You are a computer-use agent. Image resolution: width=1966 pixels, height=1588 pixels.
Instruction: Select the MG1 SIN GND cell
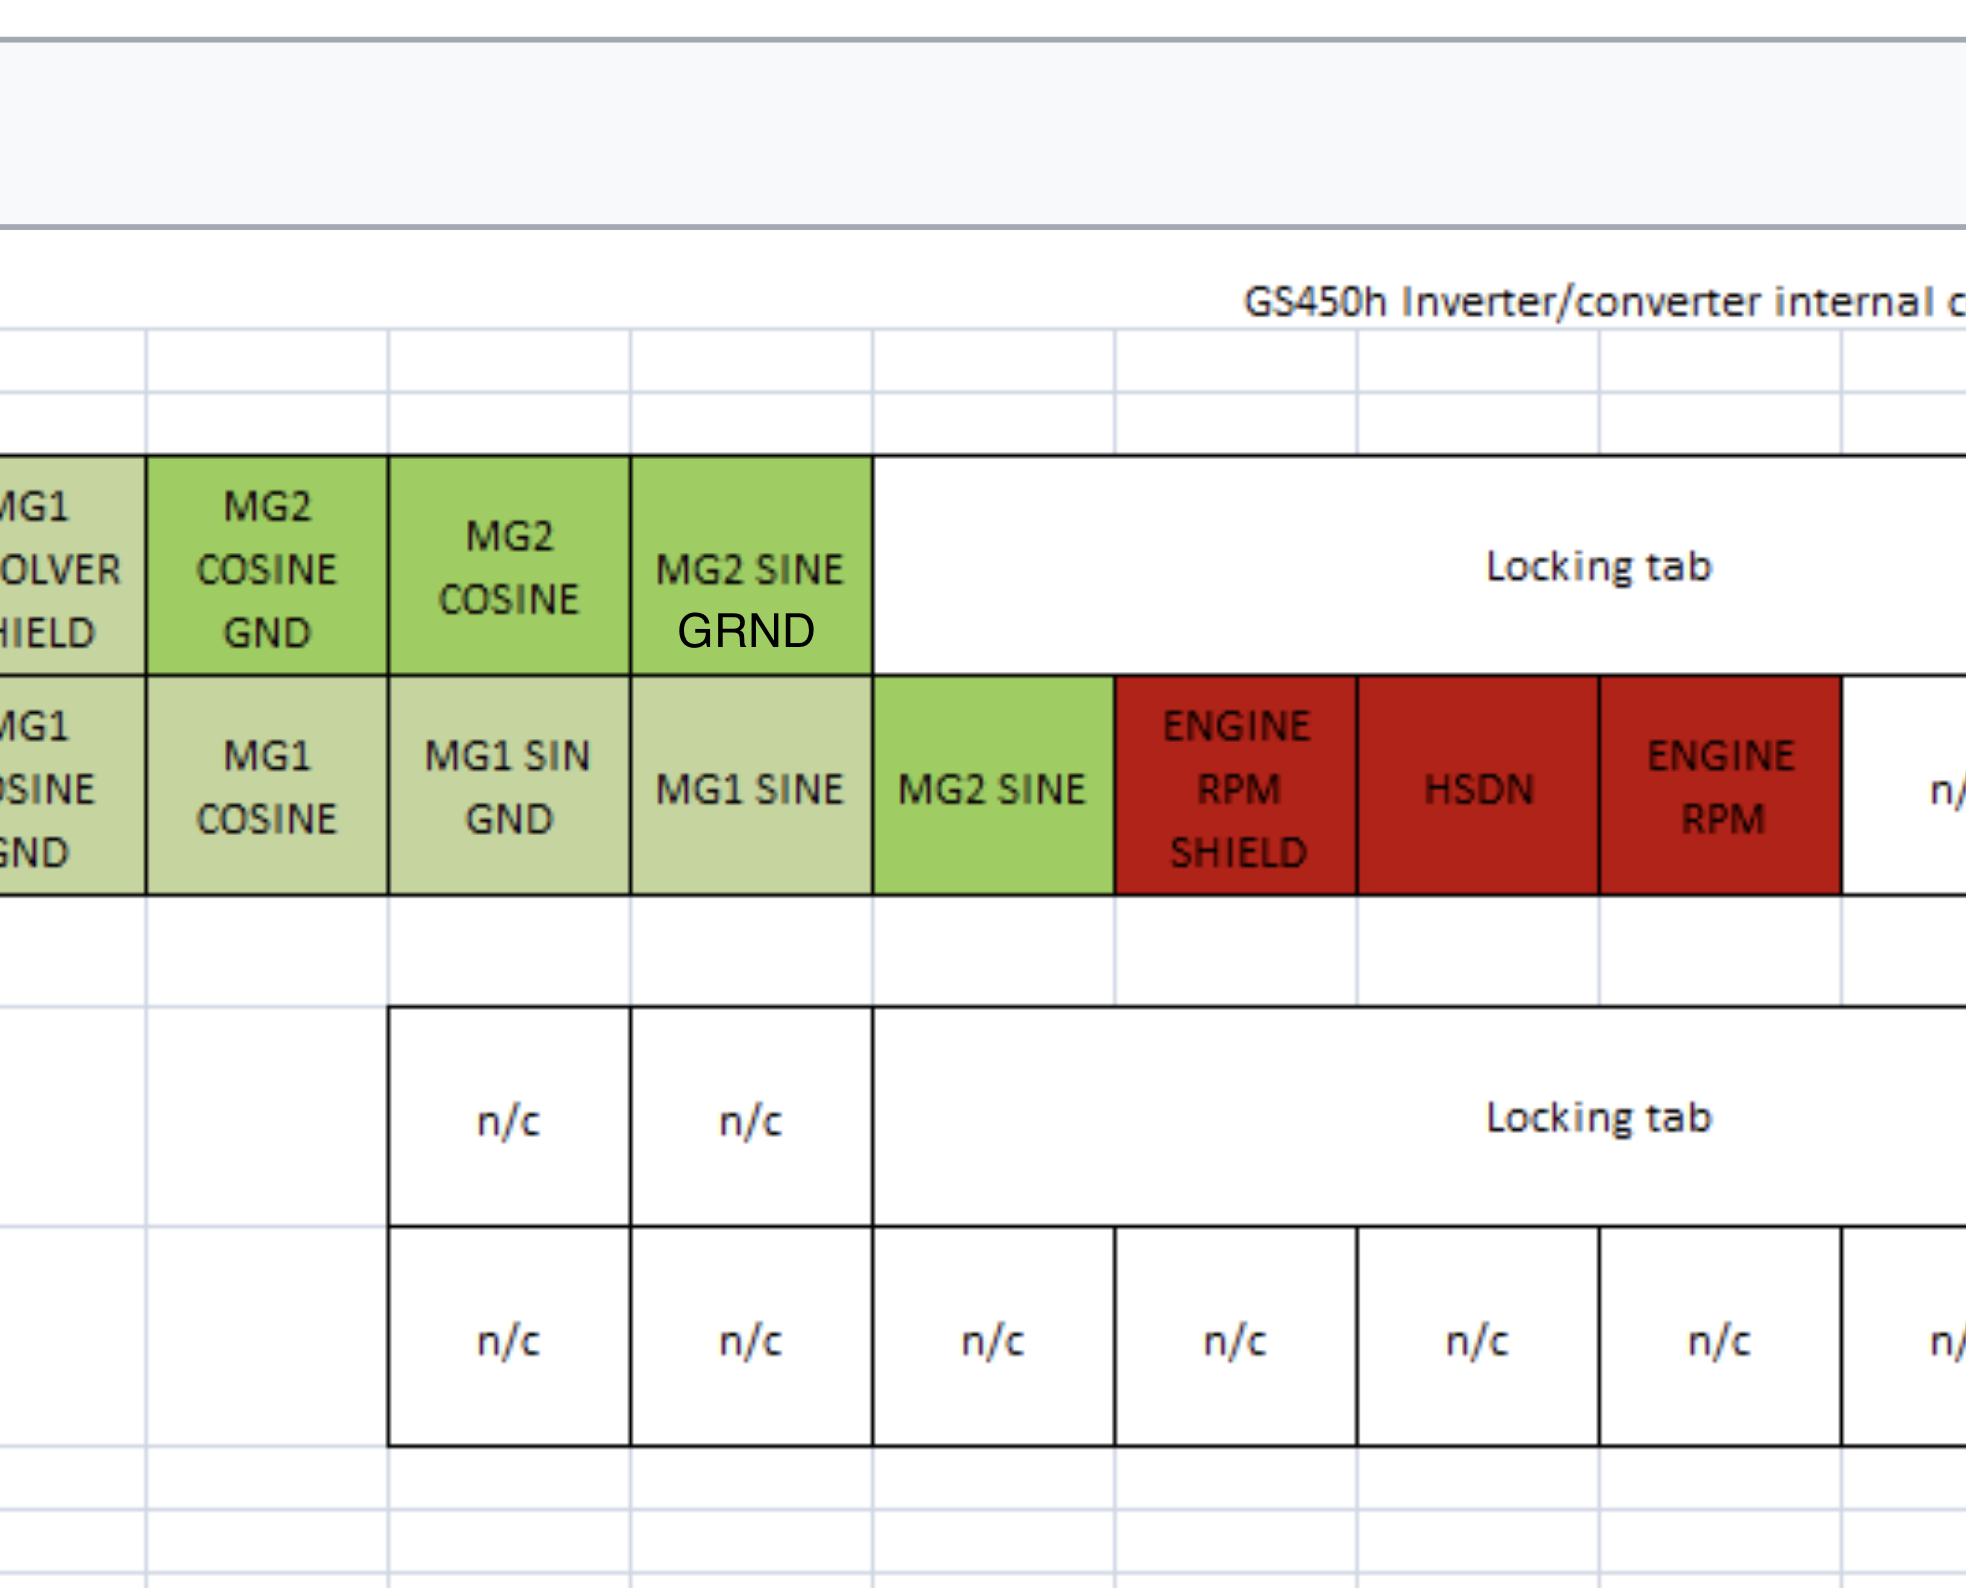509,786
